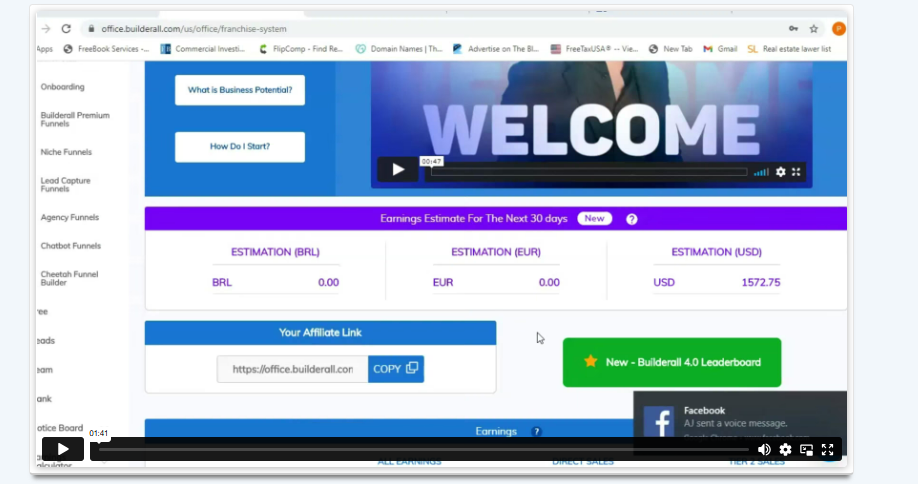Enter fullscreen on the main video player
The width and height of the screenshot is (918, 484).
click(x=827, y=449)
